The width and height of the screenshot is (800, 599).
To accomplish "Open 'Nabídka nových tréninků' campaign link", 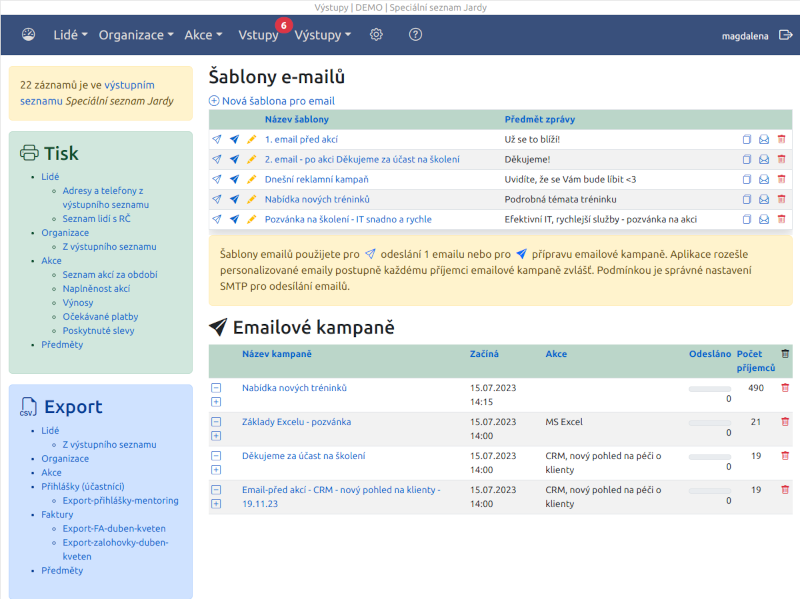I will point(294,388).
